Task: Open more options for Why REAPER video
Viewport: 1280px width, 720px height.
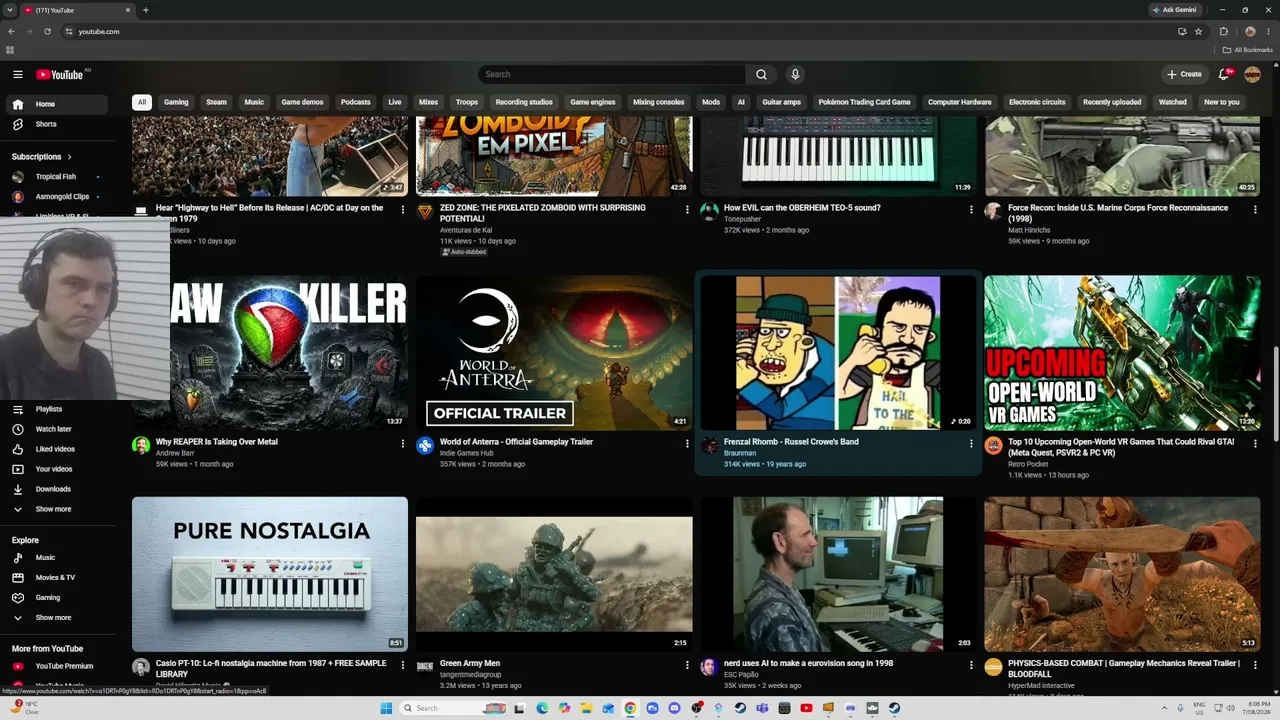Action: (x=403, y=443)
